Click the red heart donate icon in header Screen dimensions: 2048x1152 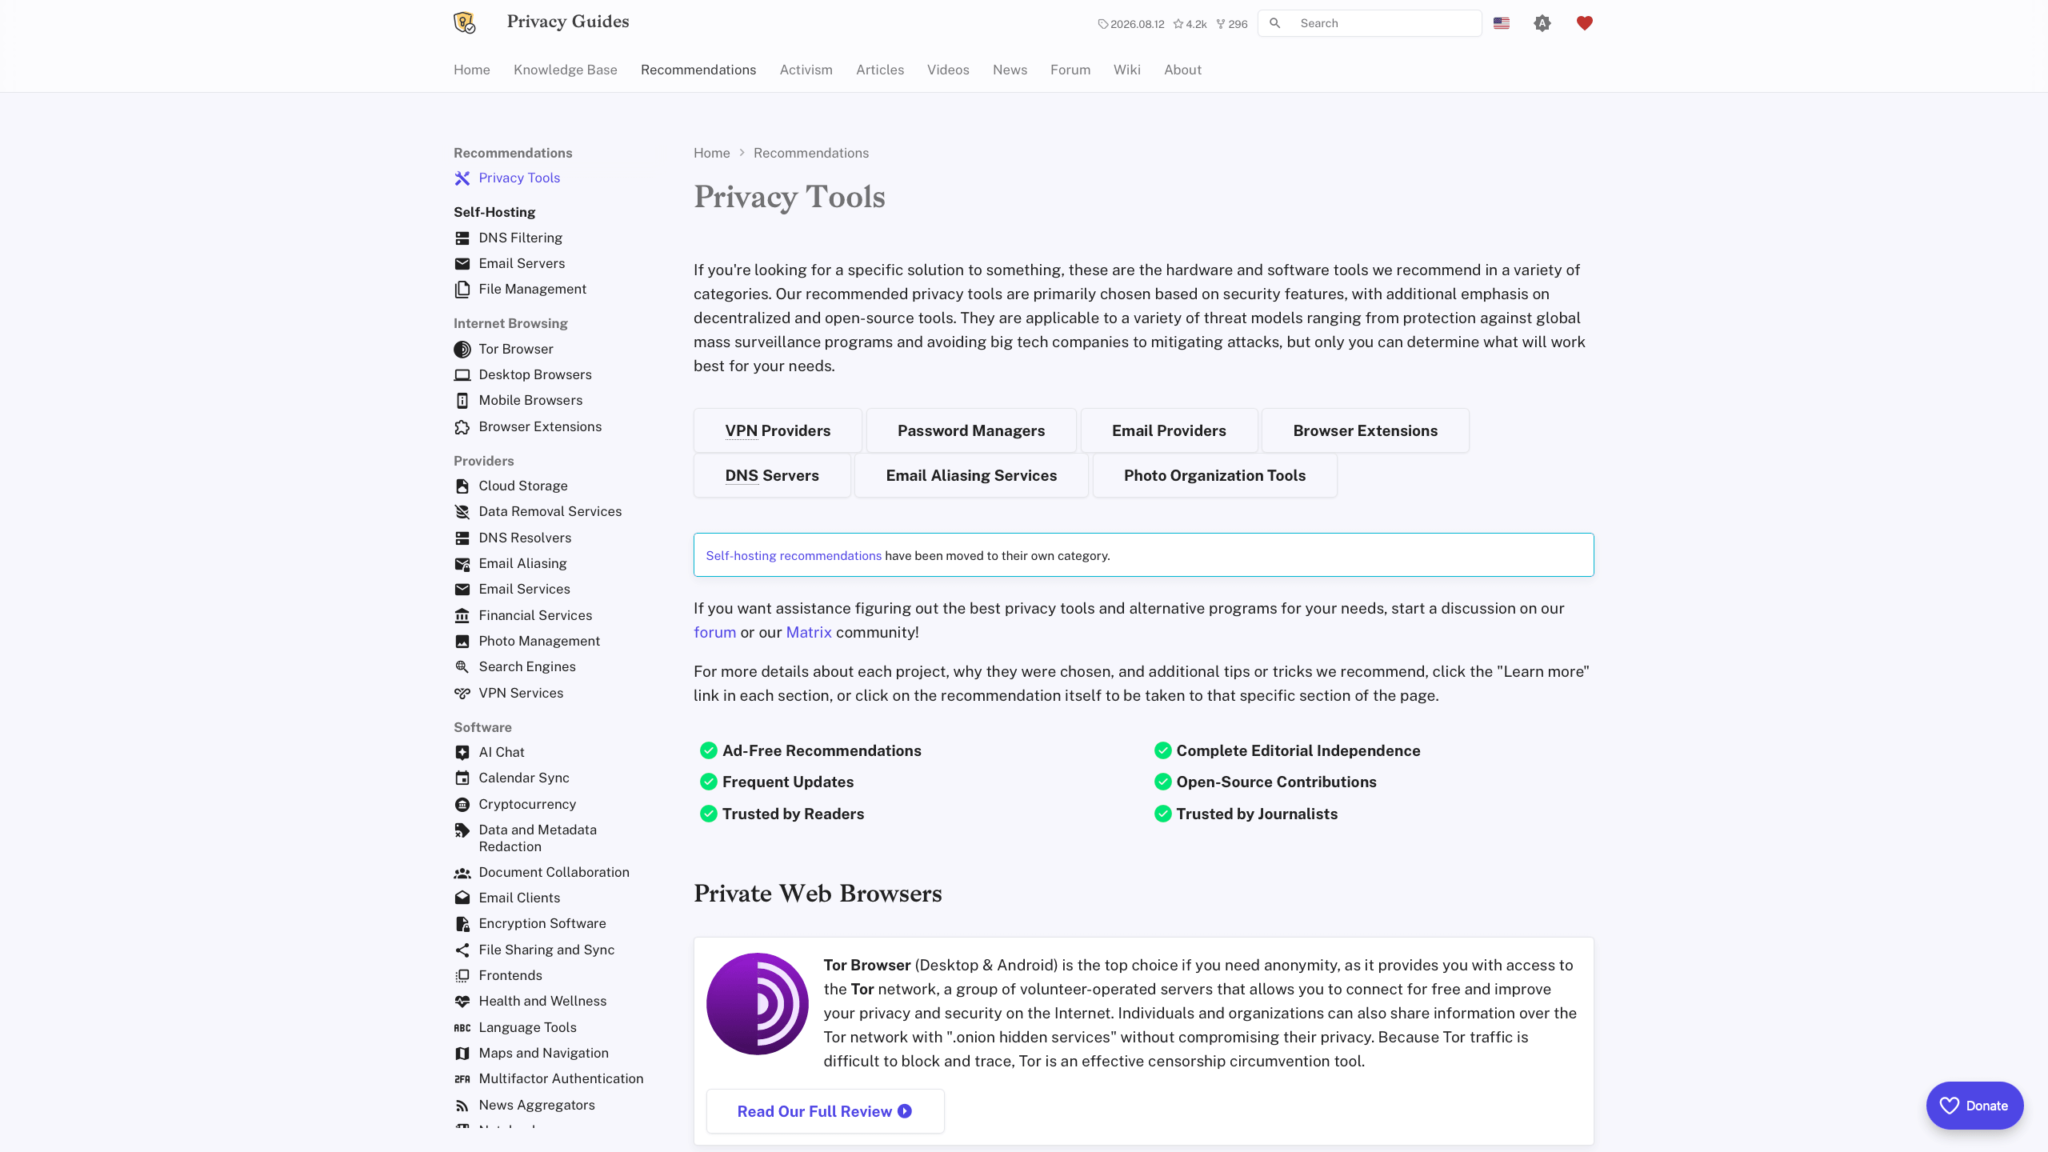tap(1584, 23)
